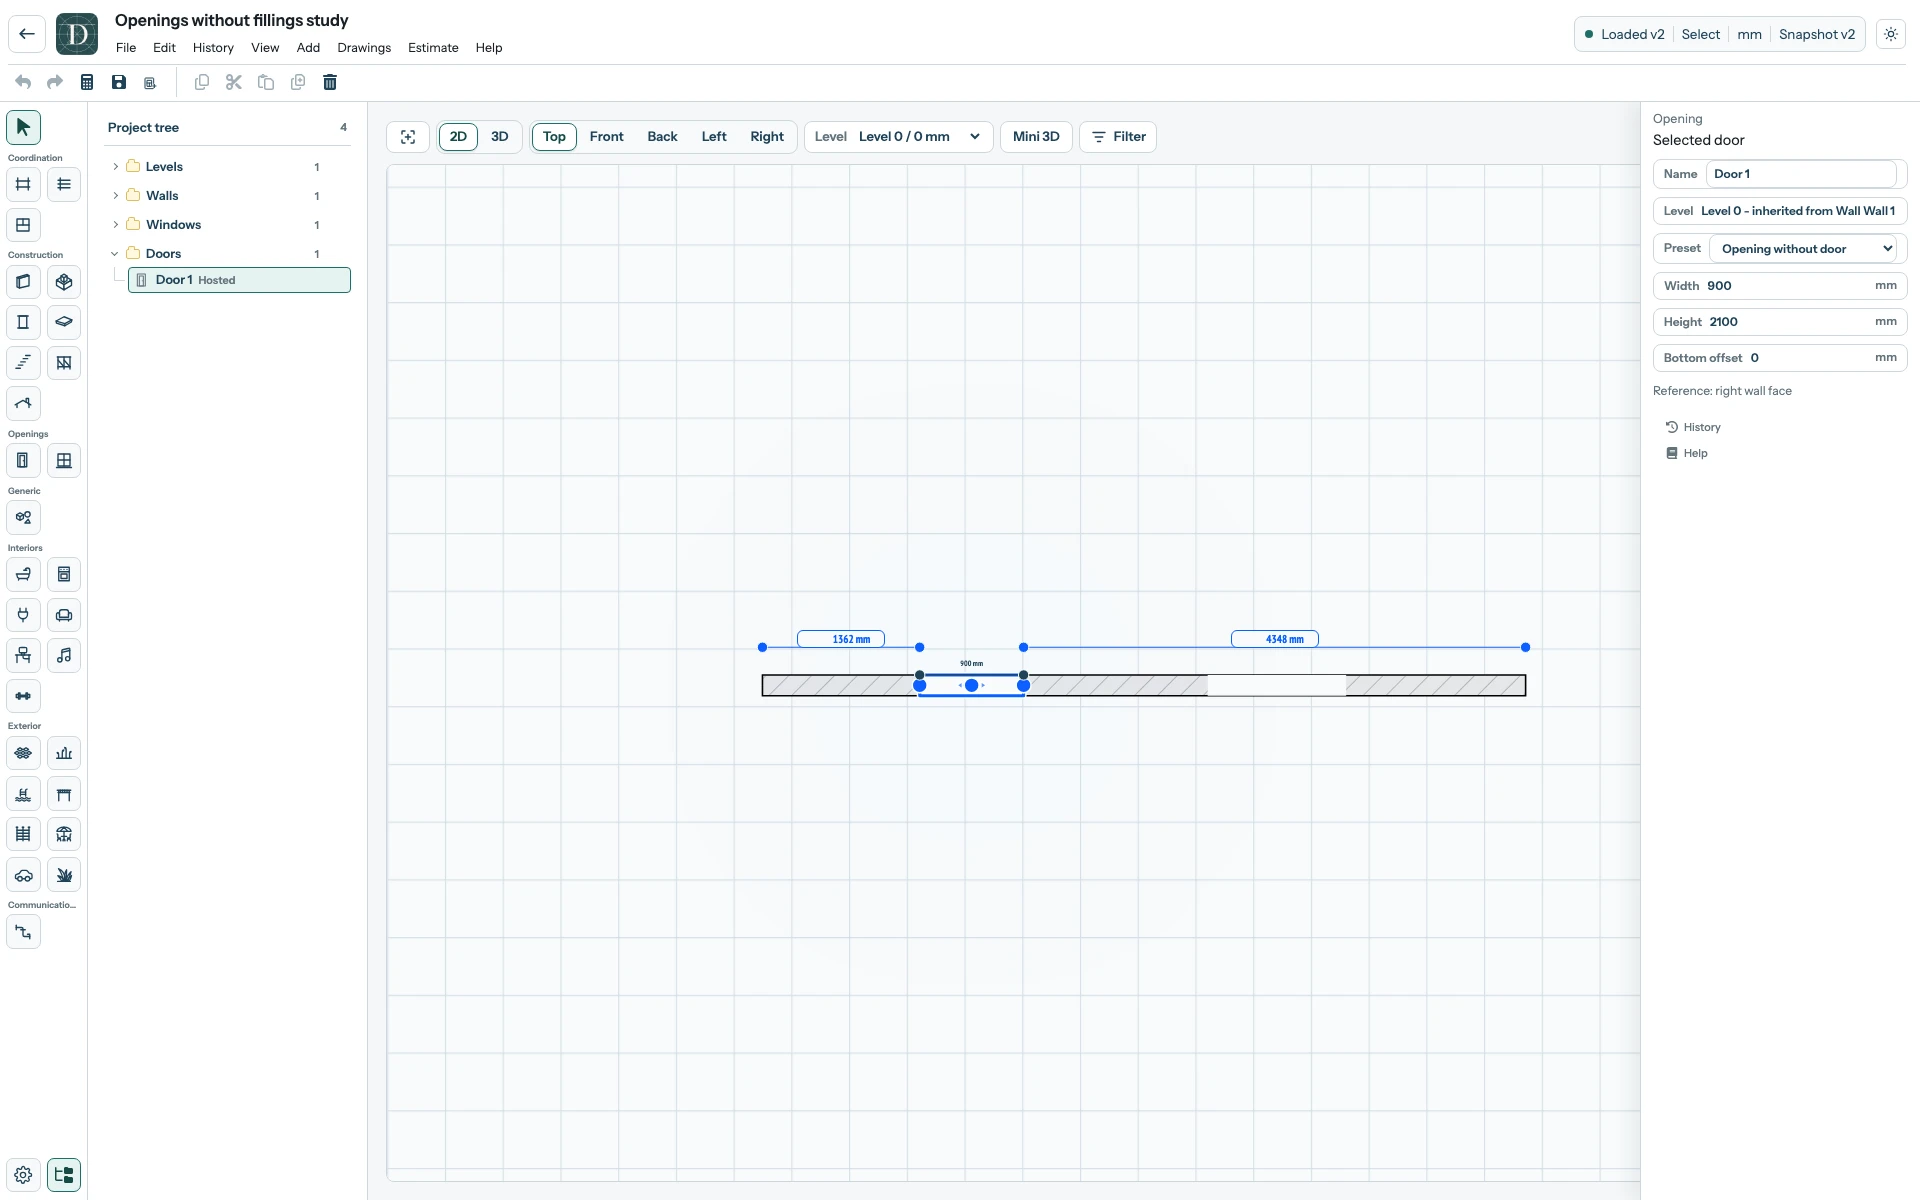Open the calculator estimate icon
The image size is (1920, 1200).
click(87, 82)
